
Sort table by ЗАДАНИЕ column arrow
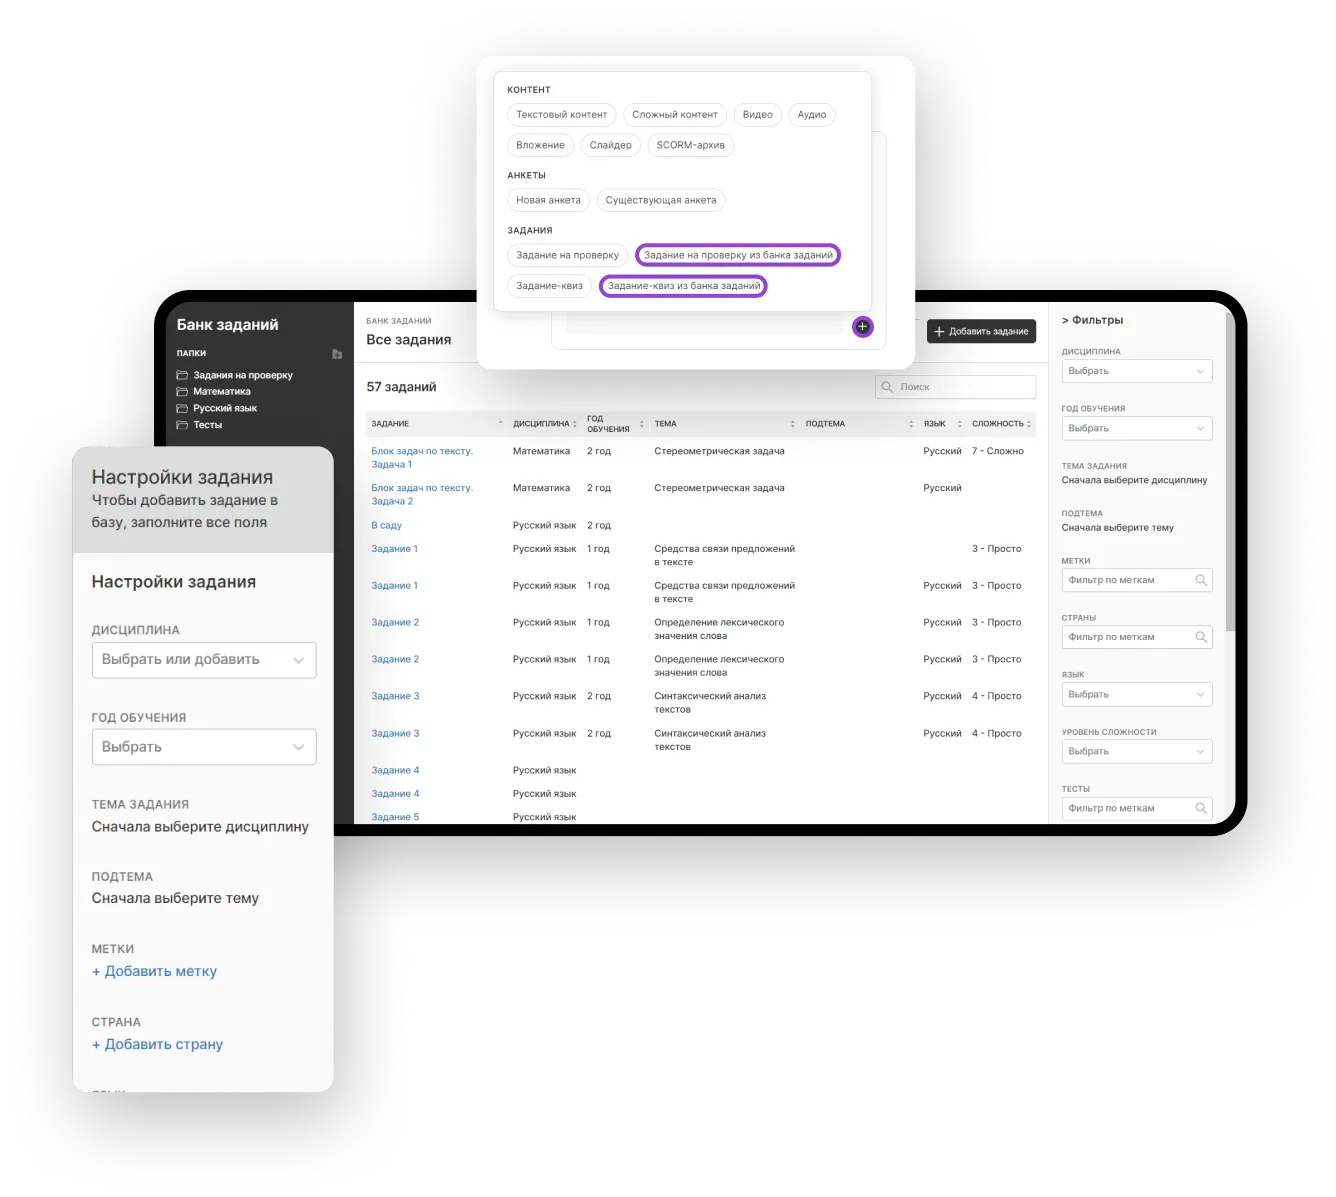(x=500, y=423)
